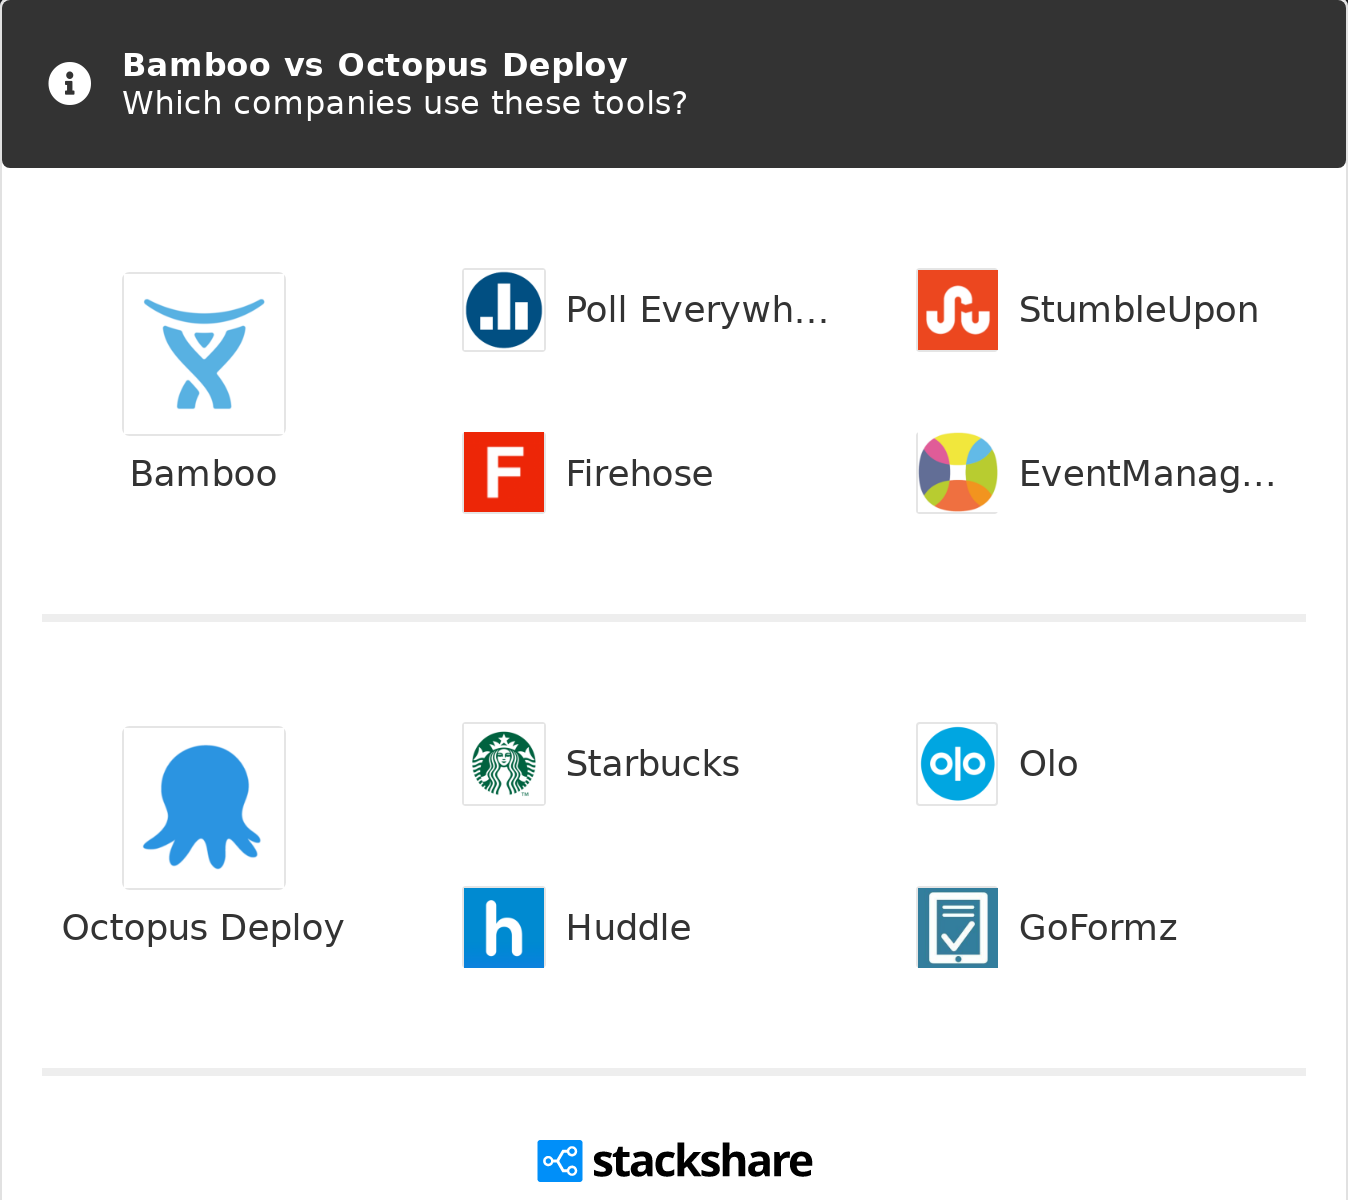The width and height of the screenshot is (1348, 1200).
Task: Click the StumbleUpon text label
Action: coord(1138,310)
